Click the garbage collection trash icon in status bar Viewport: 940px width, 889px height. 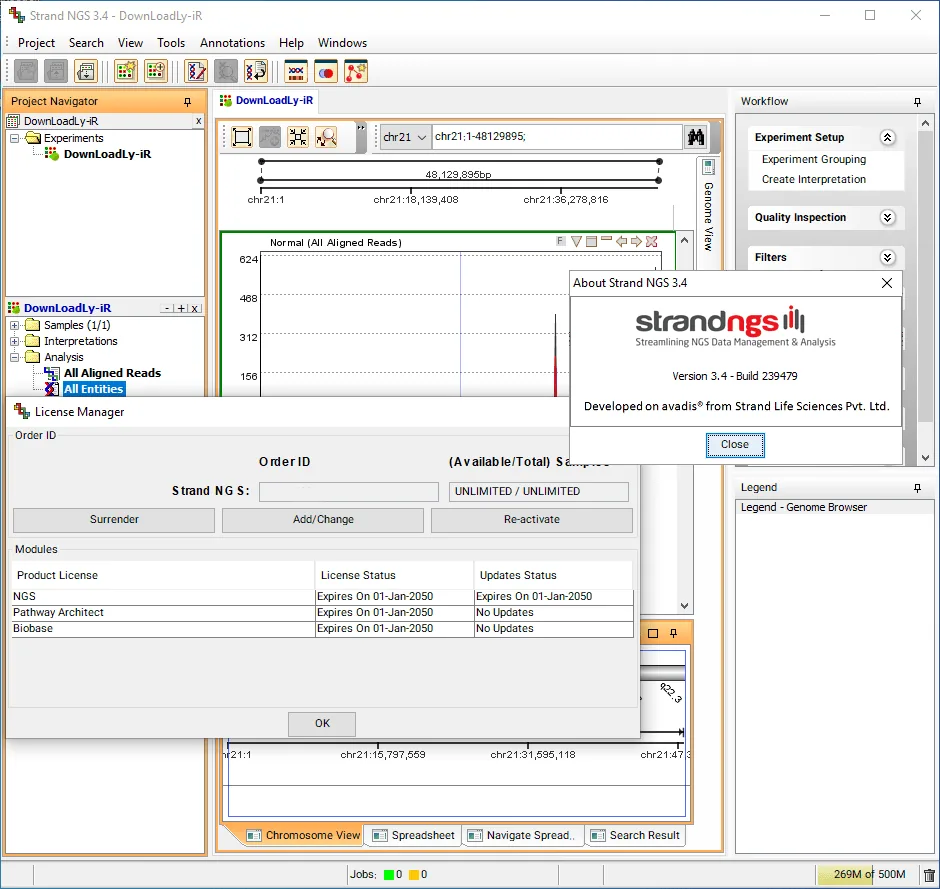(929, 874)
